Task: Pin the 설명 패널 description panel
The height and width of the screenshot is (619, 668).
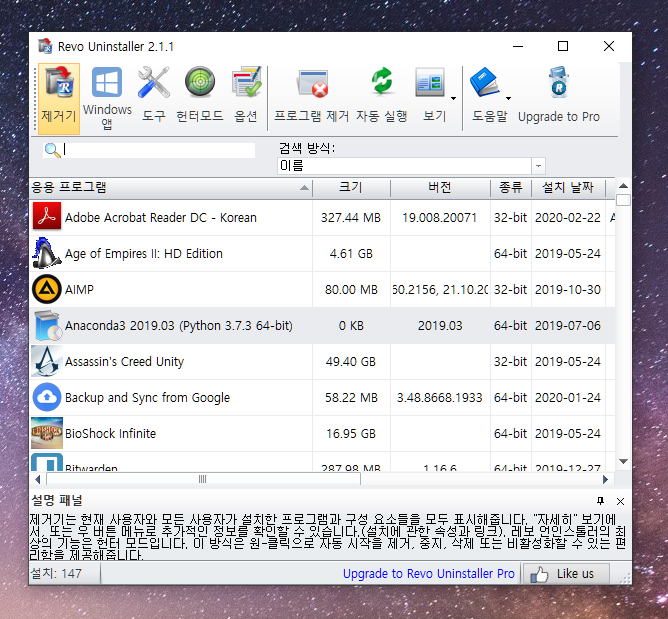Action: (600, 501)
